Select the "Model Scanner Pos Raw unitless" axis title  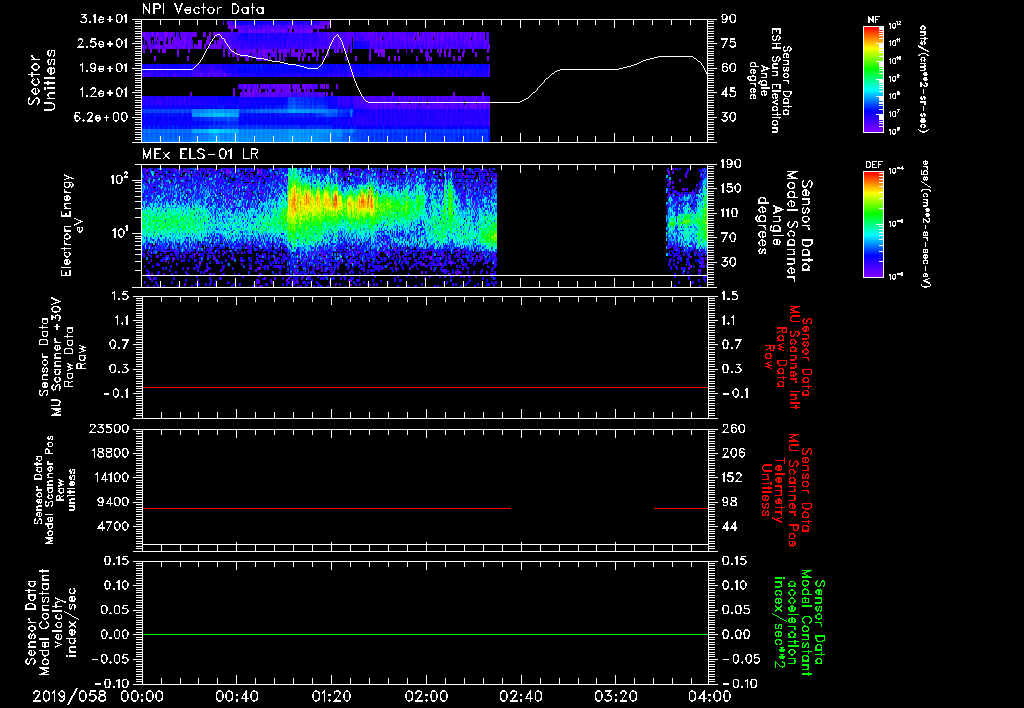click(56, 490)
